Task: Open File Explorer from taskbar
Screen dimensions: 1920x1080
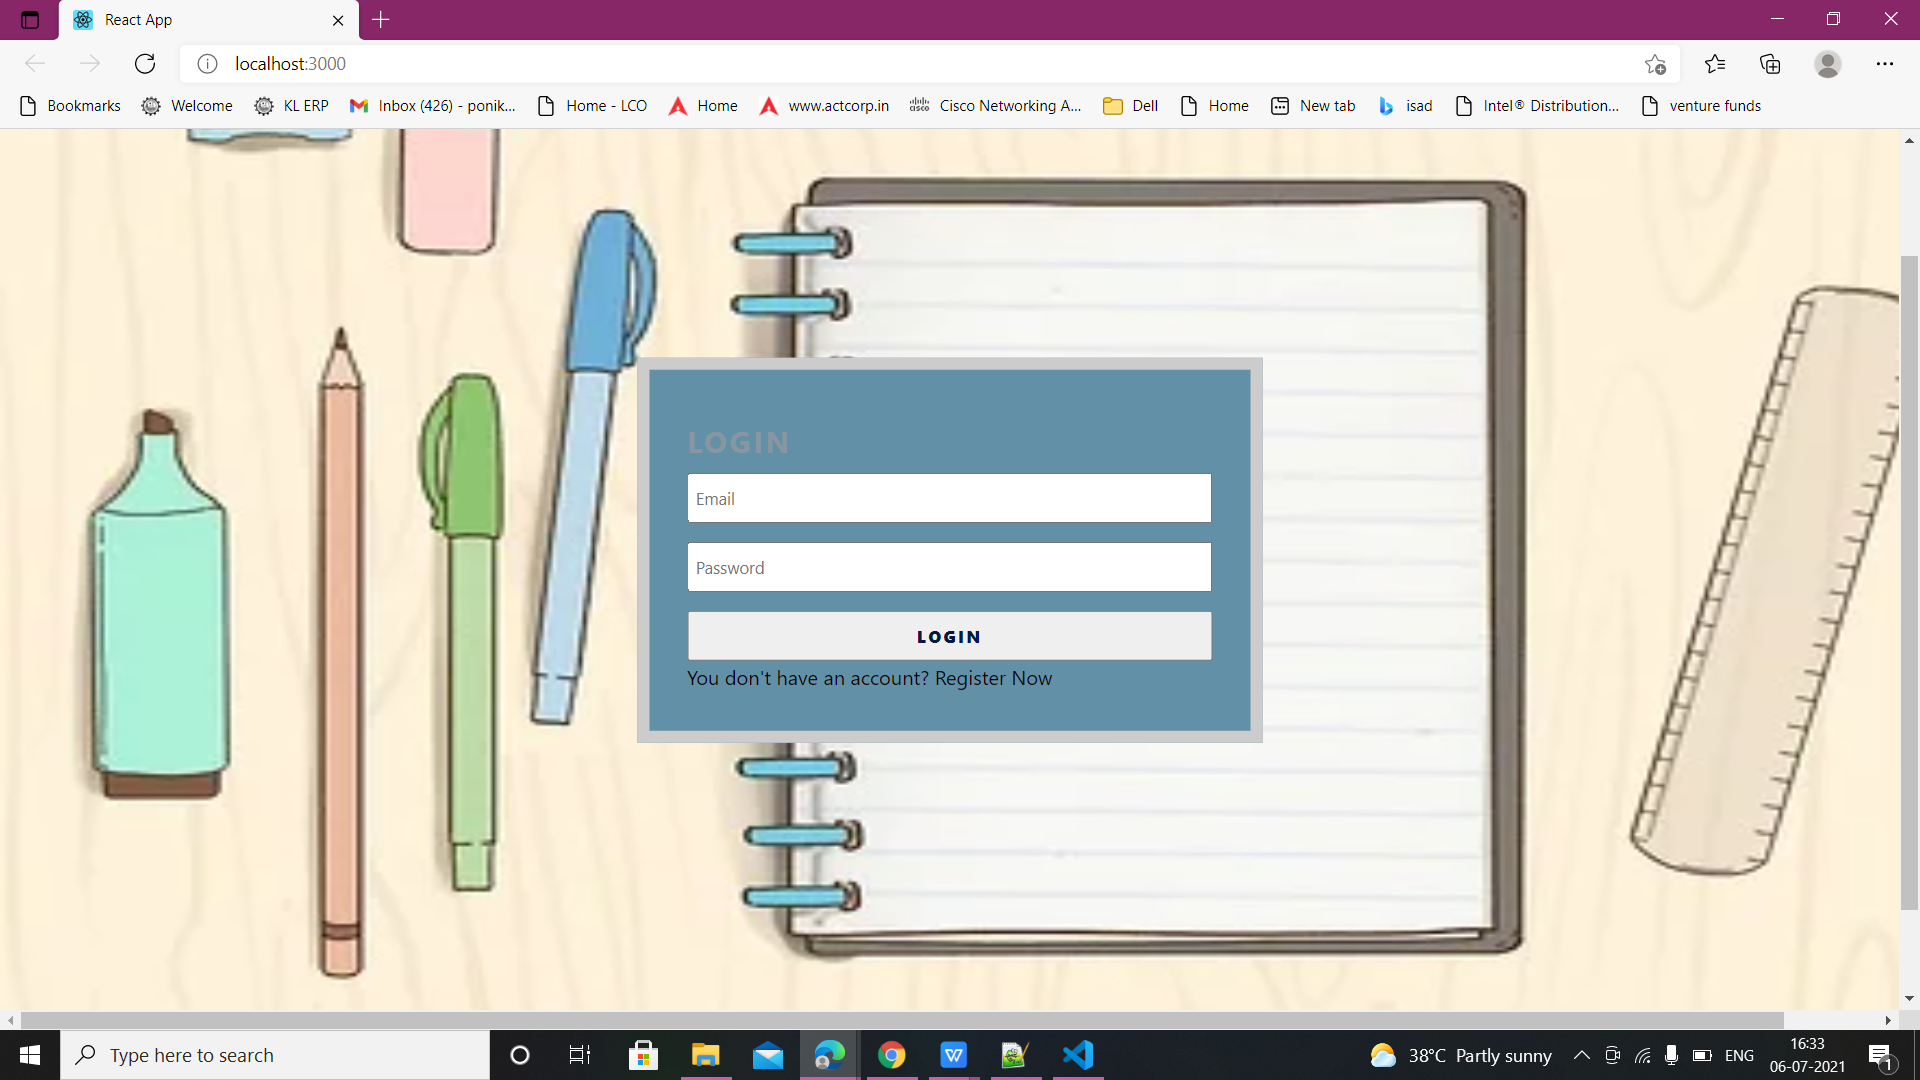Action: click(x=705, y=1055)
